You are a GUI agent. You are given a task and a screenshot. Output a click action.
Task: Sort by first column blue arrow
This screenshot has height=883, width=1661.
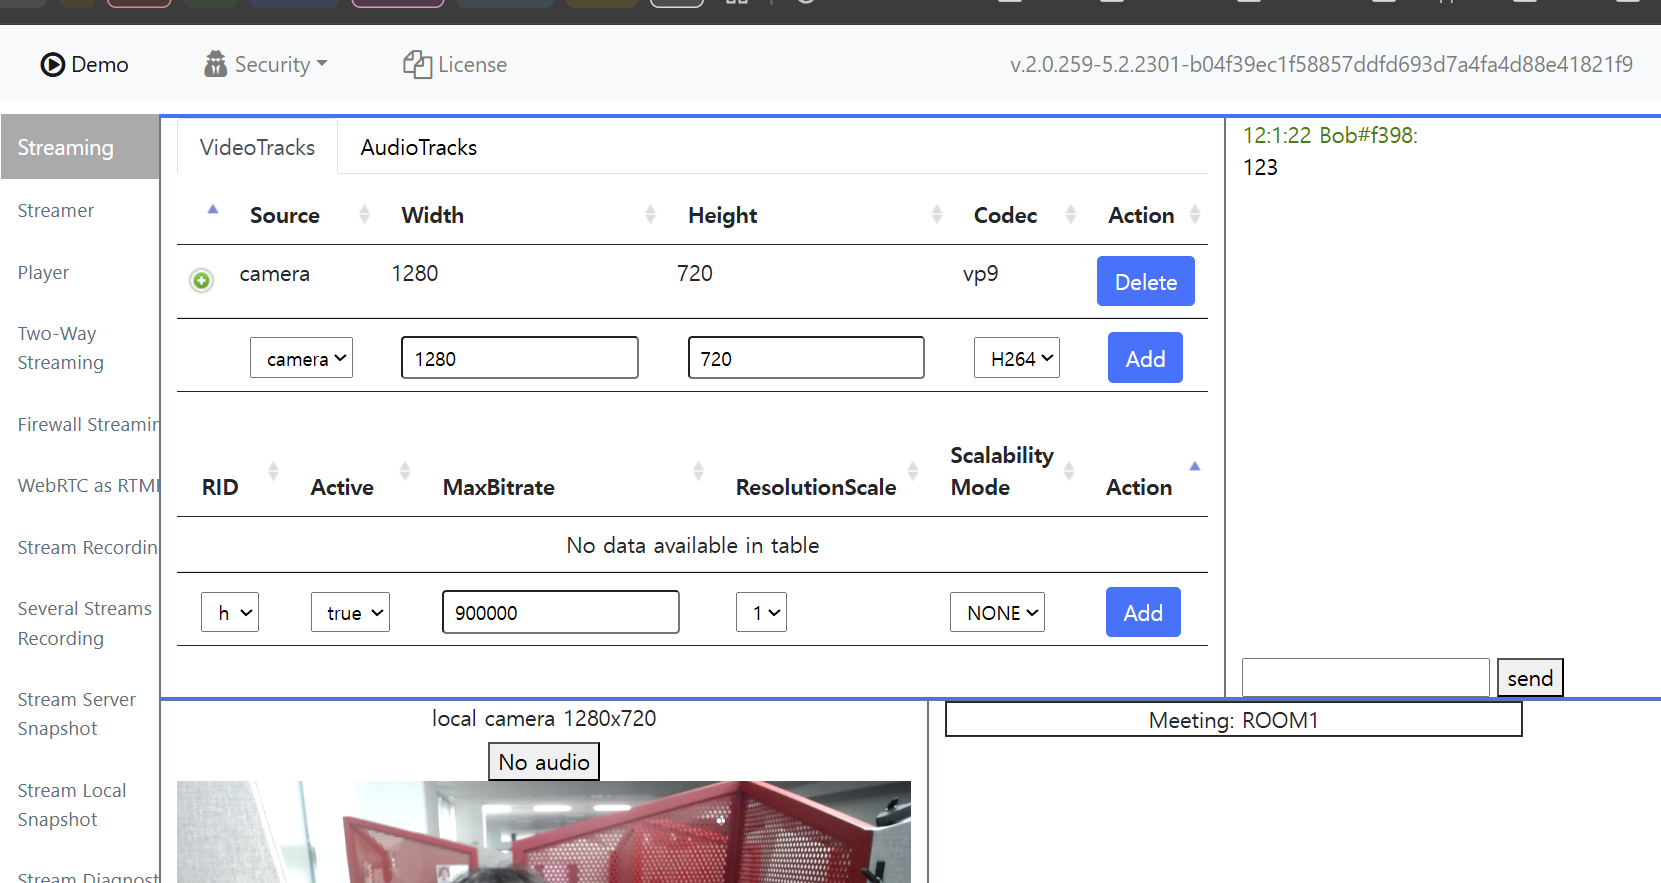212,210
